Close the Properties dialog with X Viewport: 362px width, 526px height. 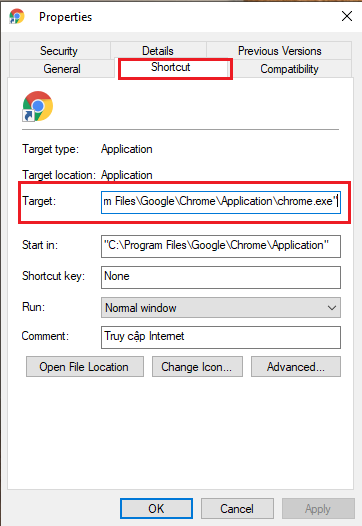[x=347, y=16]
